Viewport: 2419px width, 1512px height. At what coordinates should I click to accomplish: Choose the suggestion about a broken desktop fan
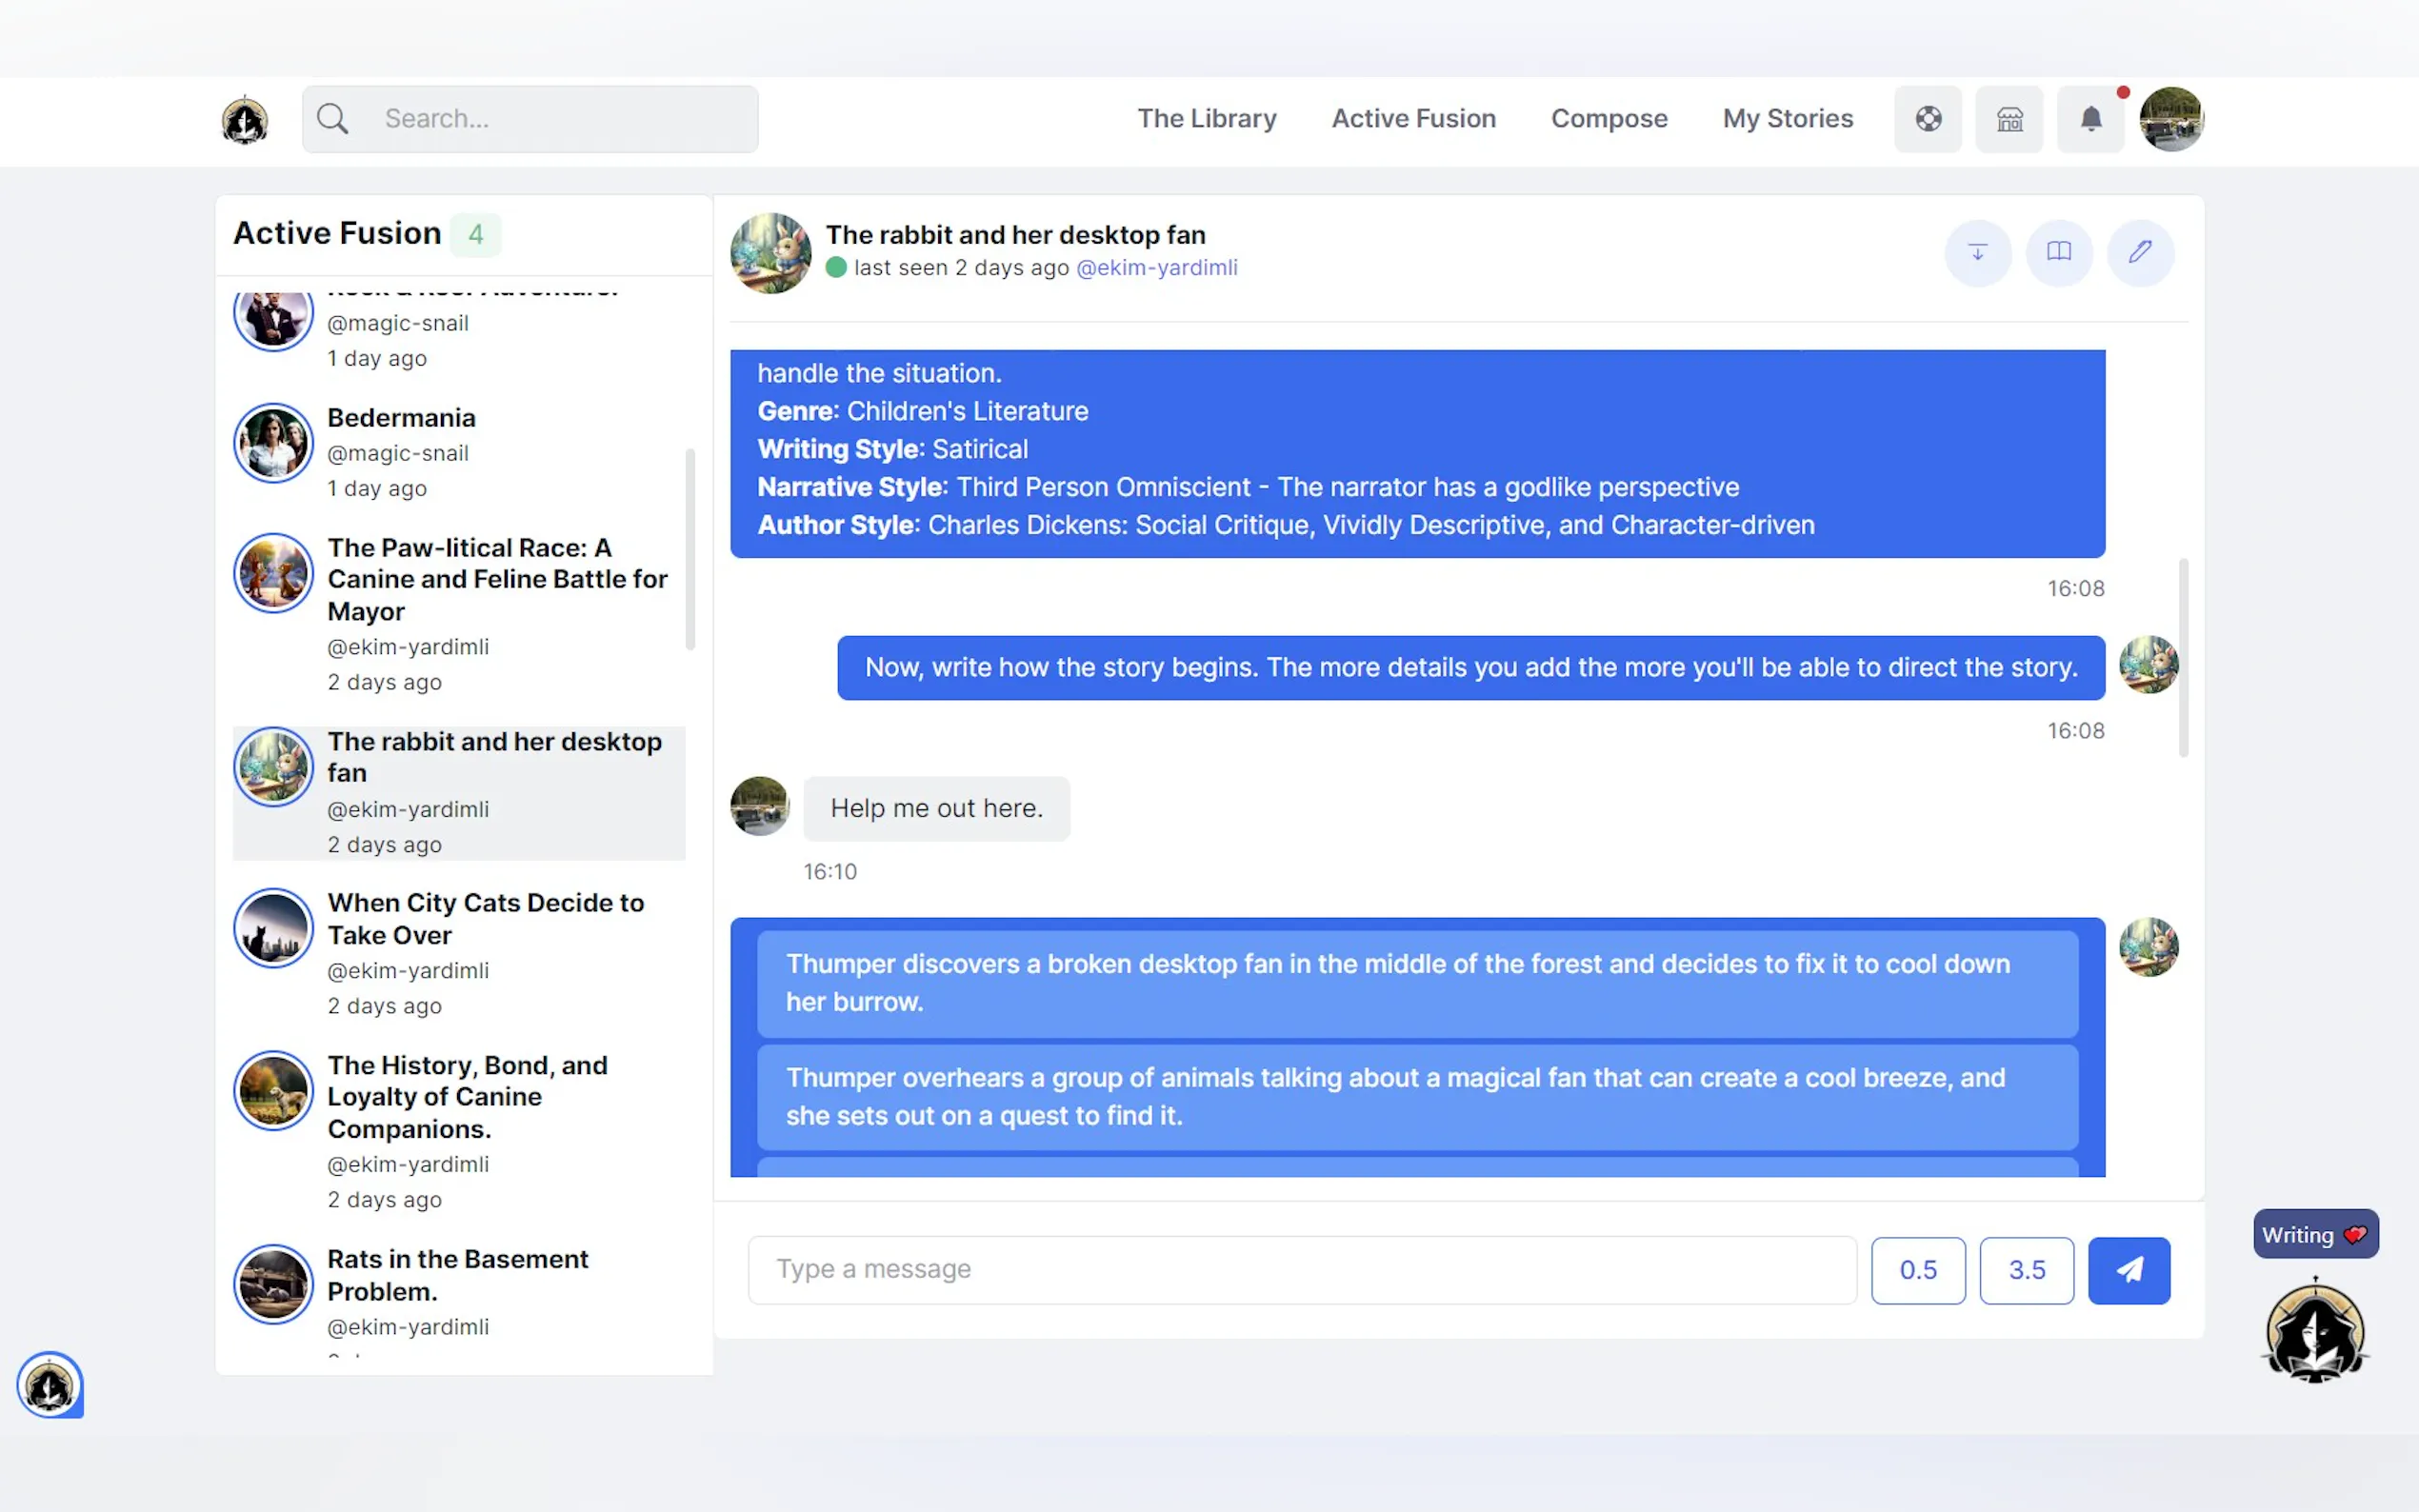1416,982
